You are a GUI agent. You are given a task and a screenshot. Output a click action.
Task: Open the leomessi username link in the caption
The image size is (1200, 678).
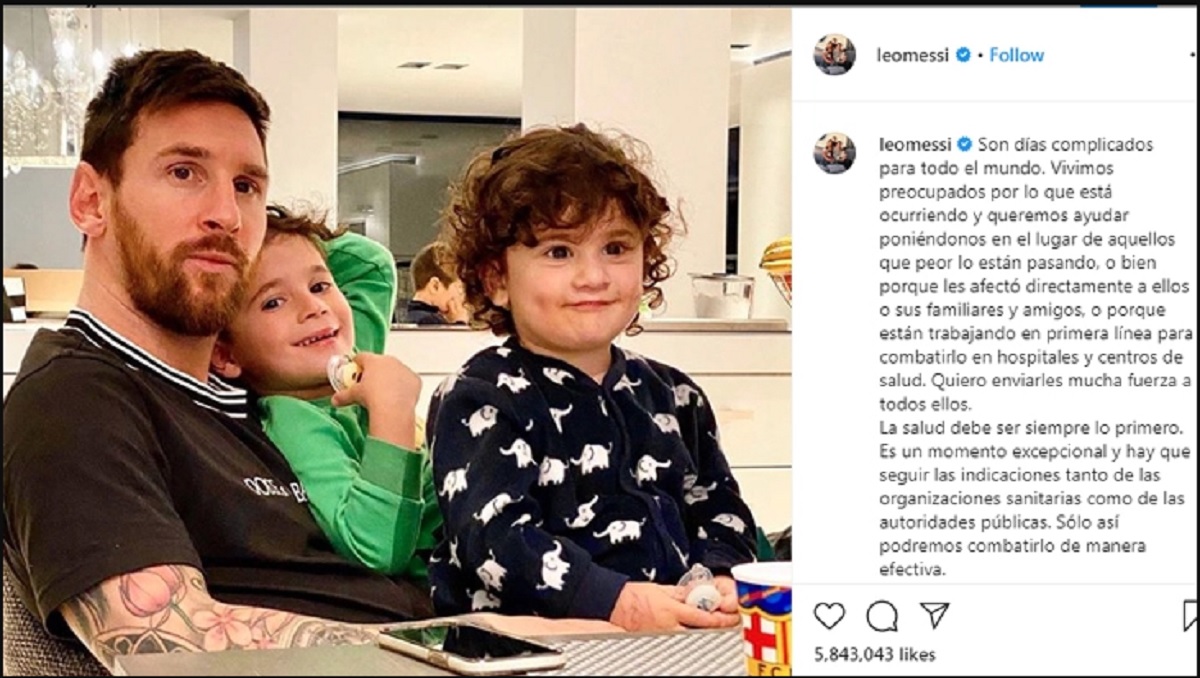913,144
